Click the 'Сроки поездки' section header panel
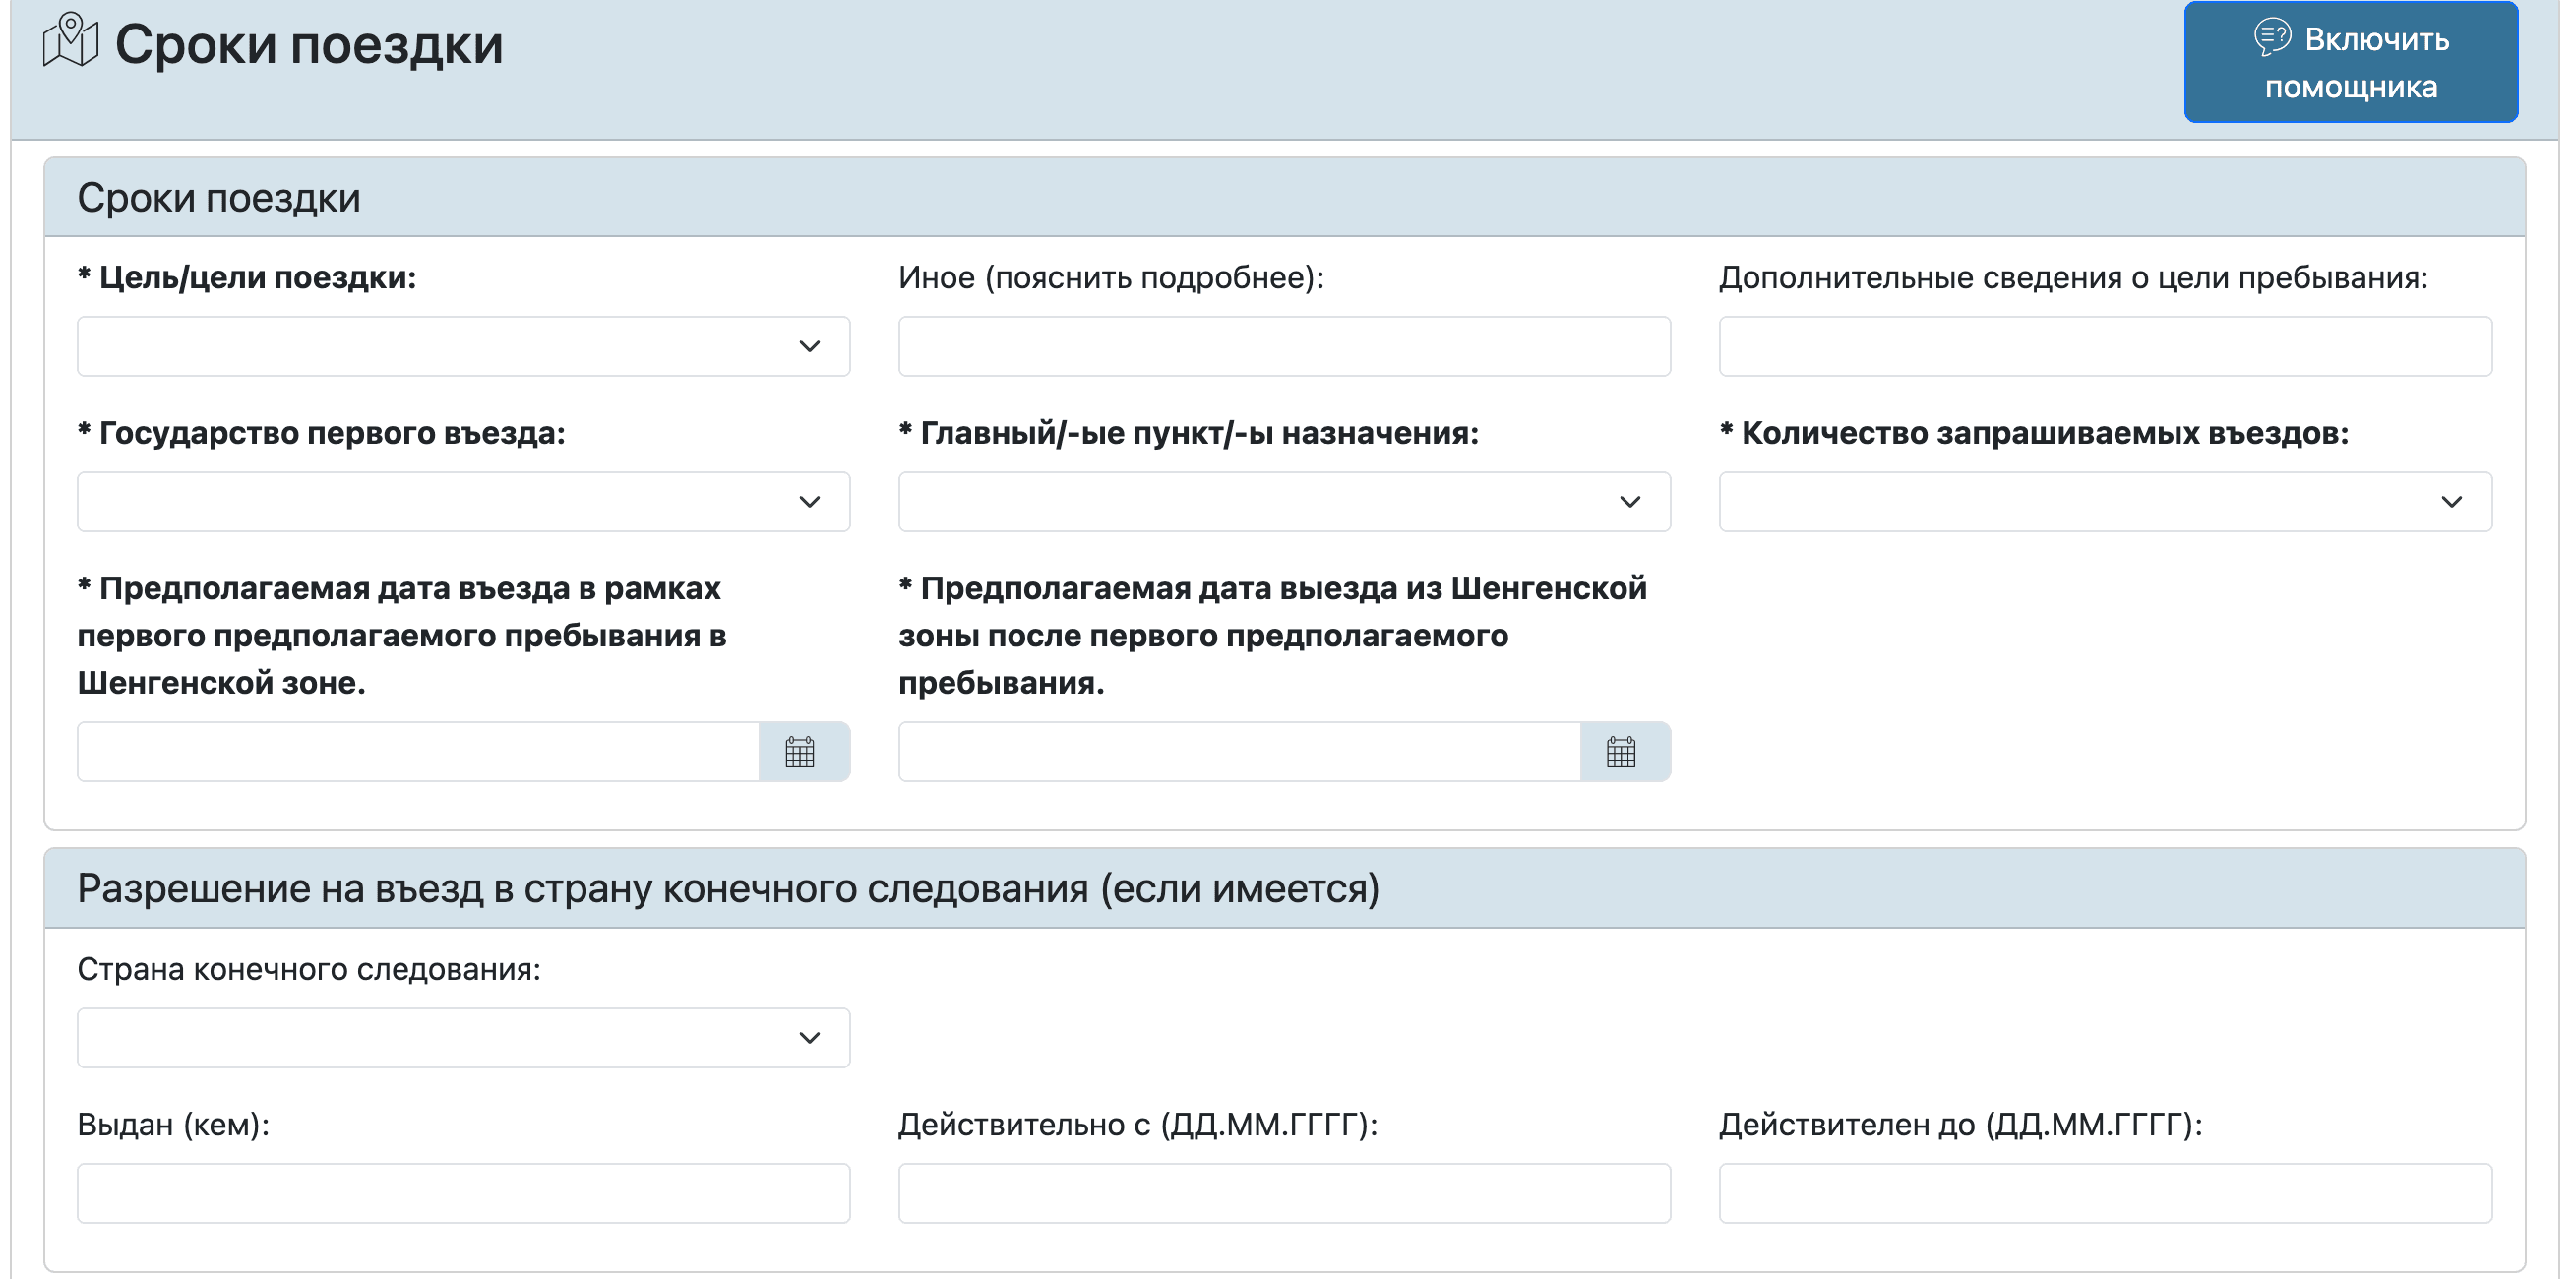 1284,197
